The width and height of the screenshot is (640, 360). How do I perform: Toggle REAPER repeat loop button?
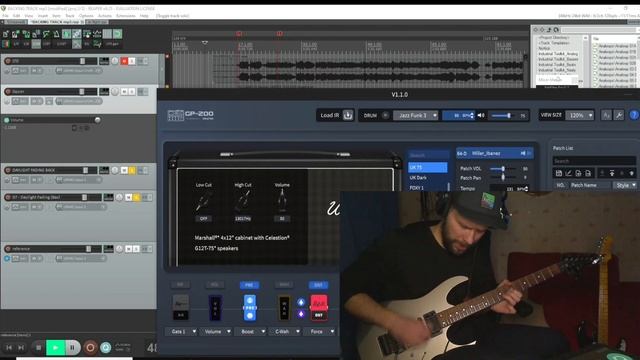tap(106, 347)
